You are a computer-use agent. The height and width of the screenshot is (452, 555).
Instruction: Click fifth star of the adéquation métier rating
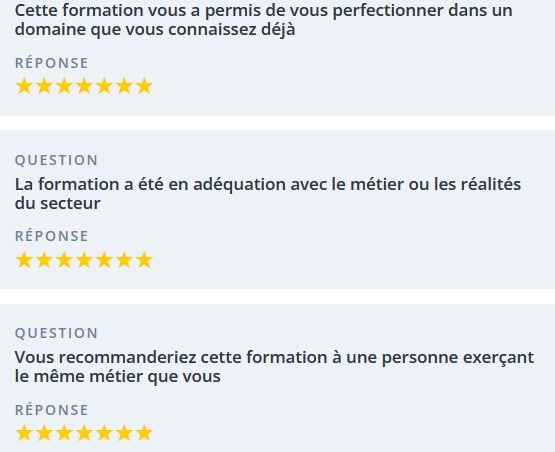(104, 260)
